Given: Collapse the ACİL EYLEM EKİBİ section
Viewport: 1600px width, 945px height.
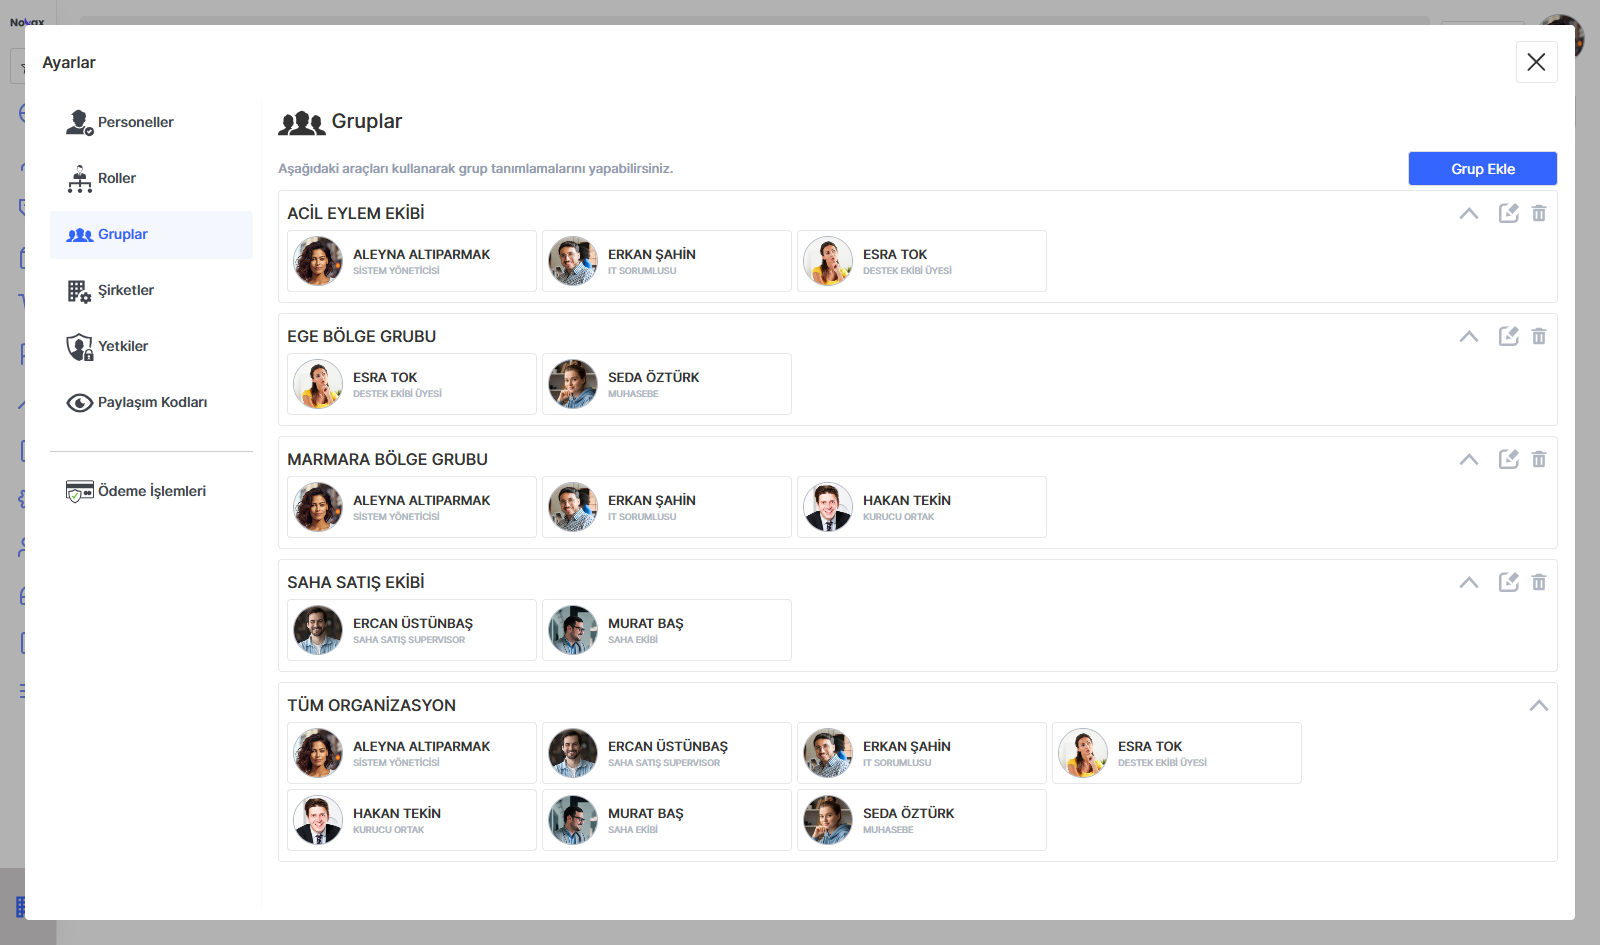Looking at the screenshot, I should point(1468,213).
